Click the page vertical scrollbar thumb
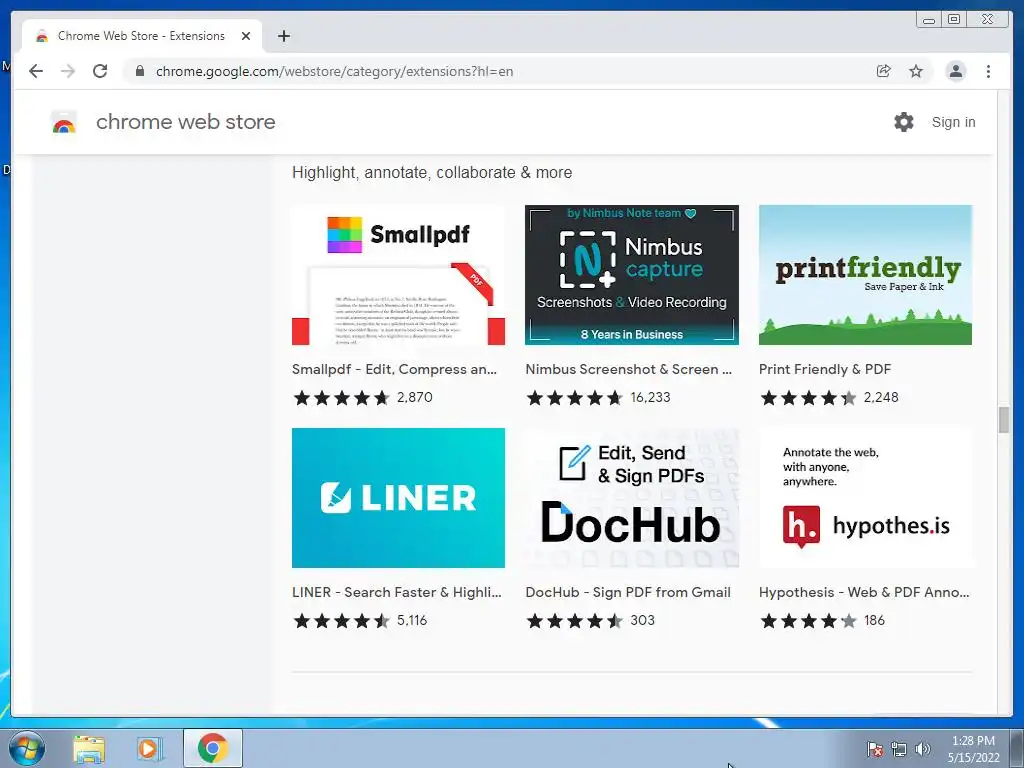 point(1004,419)
